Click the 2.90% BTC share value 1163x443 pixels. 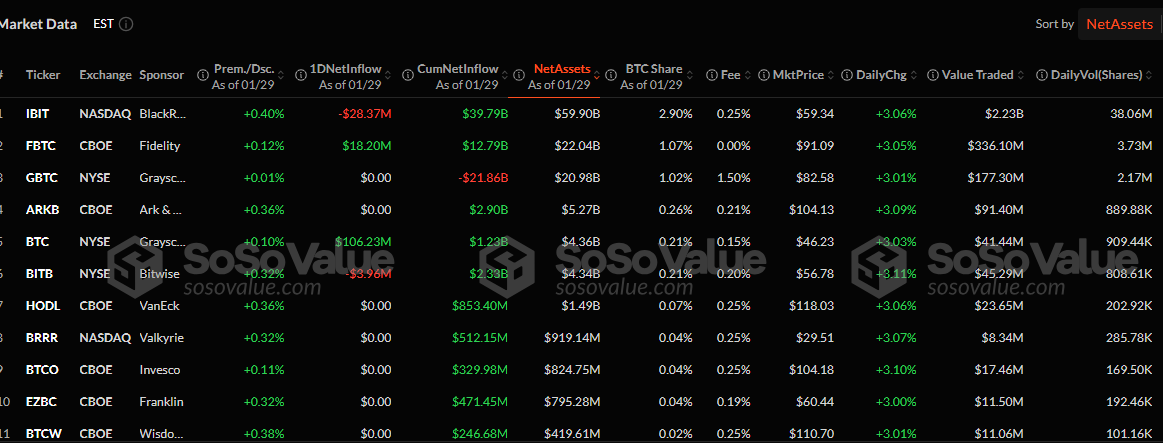coord(678,114)
